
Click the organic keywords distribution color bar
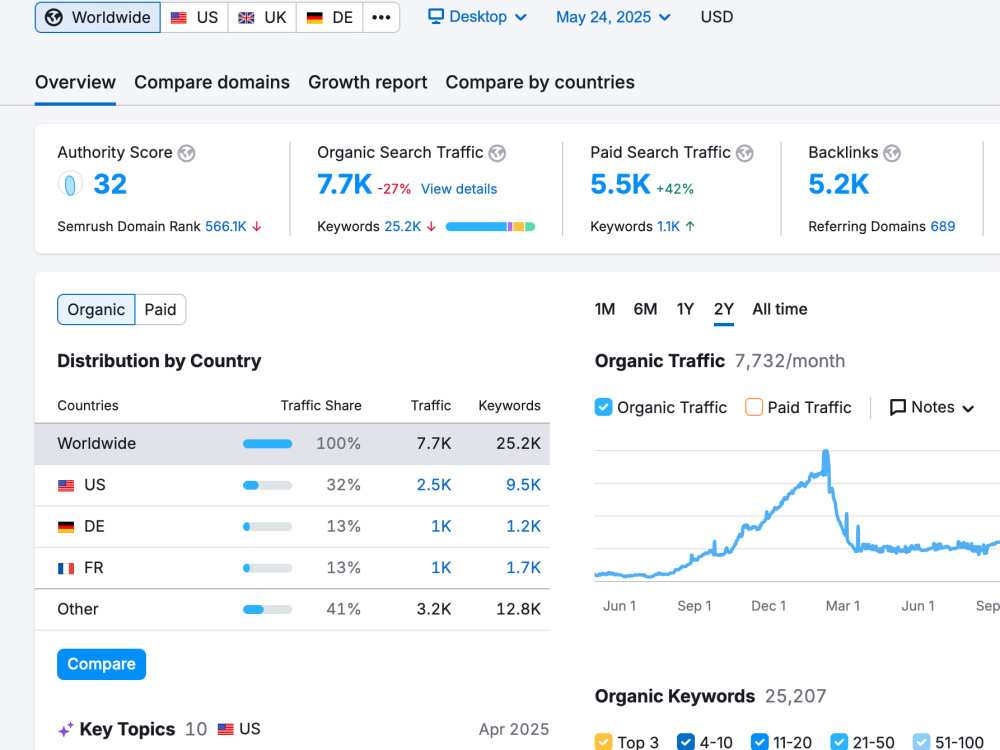pyautogui.click(x=490, y=226)
